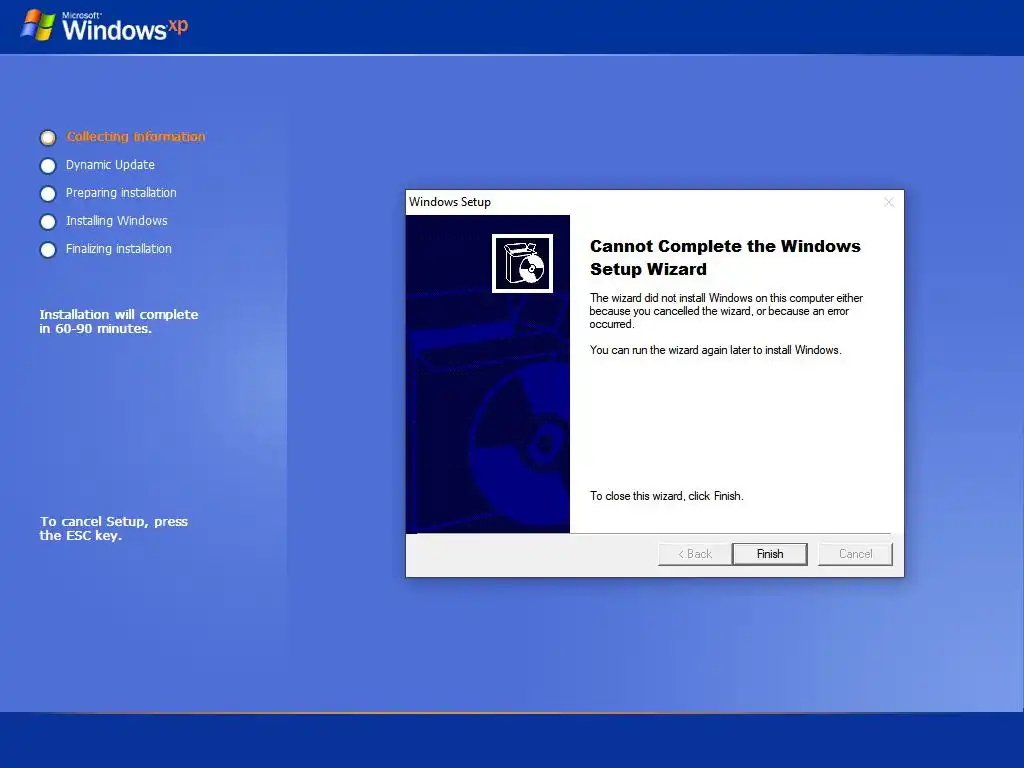Click the Windows XP wordmark text
Screen dimensions: 1024x768
[x=125, y=27]
